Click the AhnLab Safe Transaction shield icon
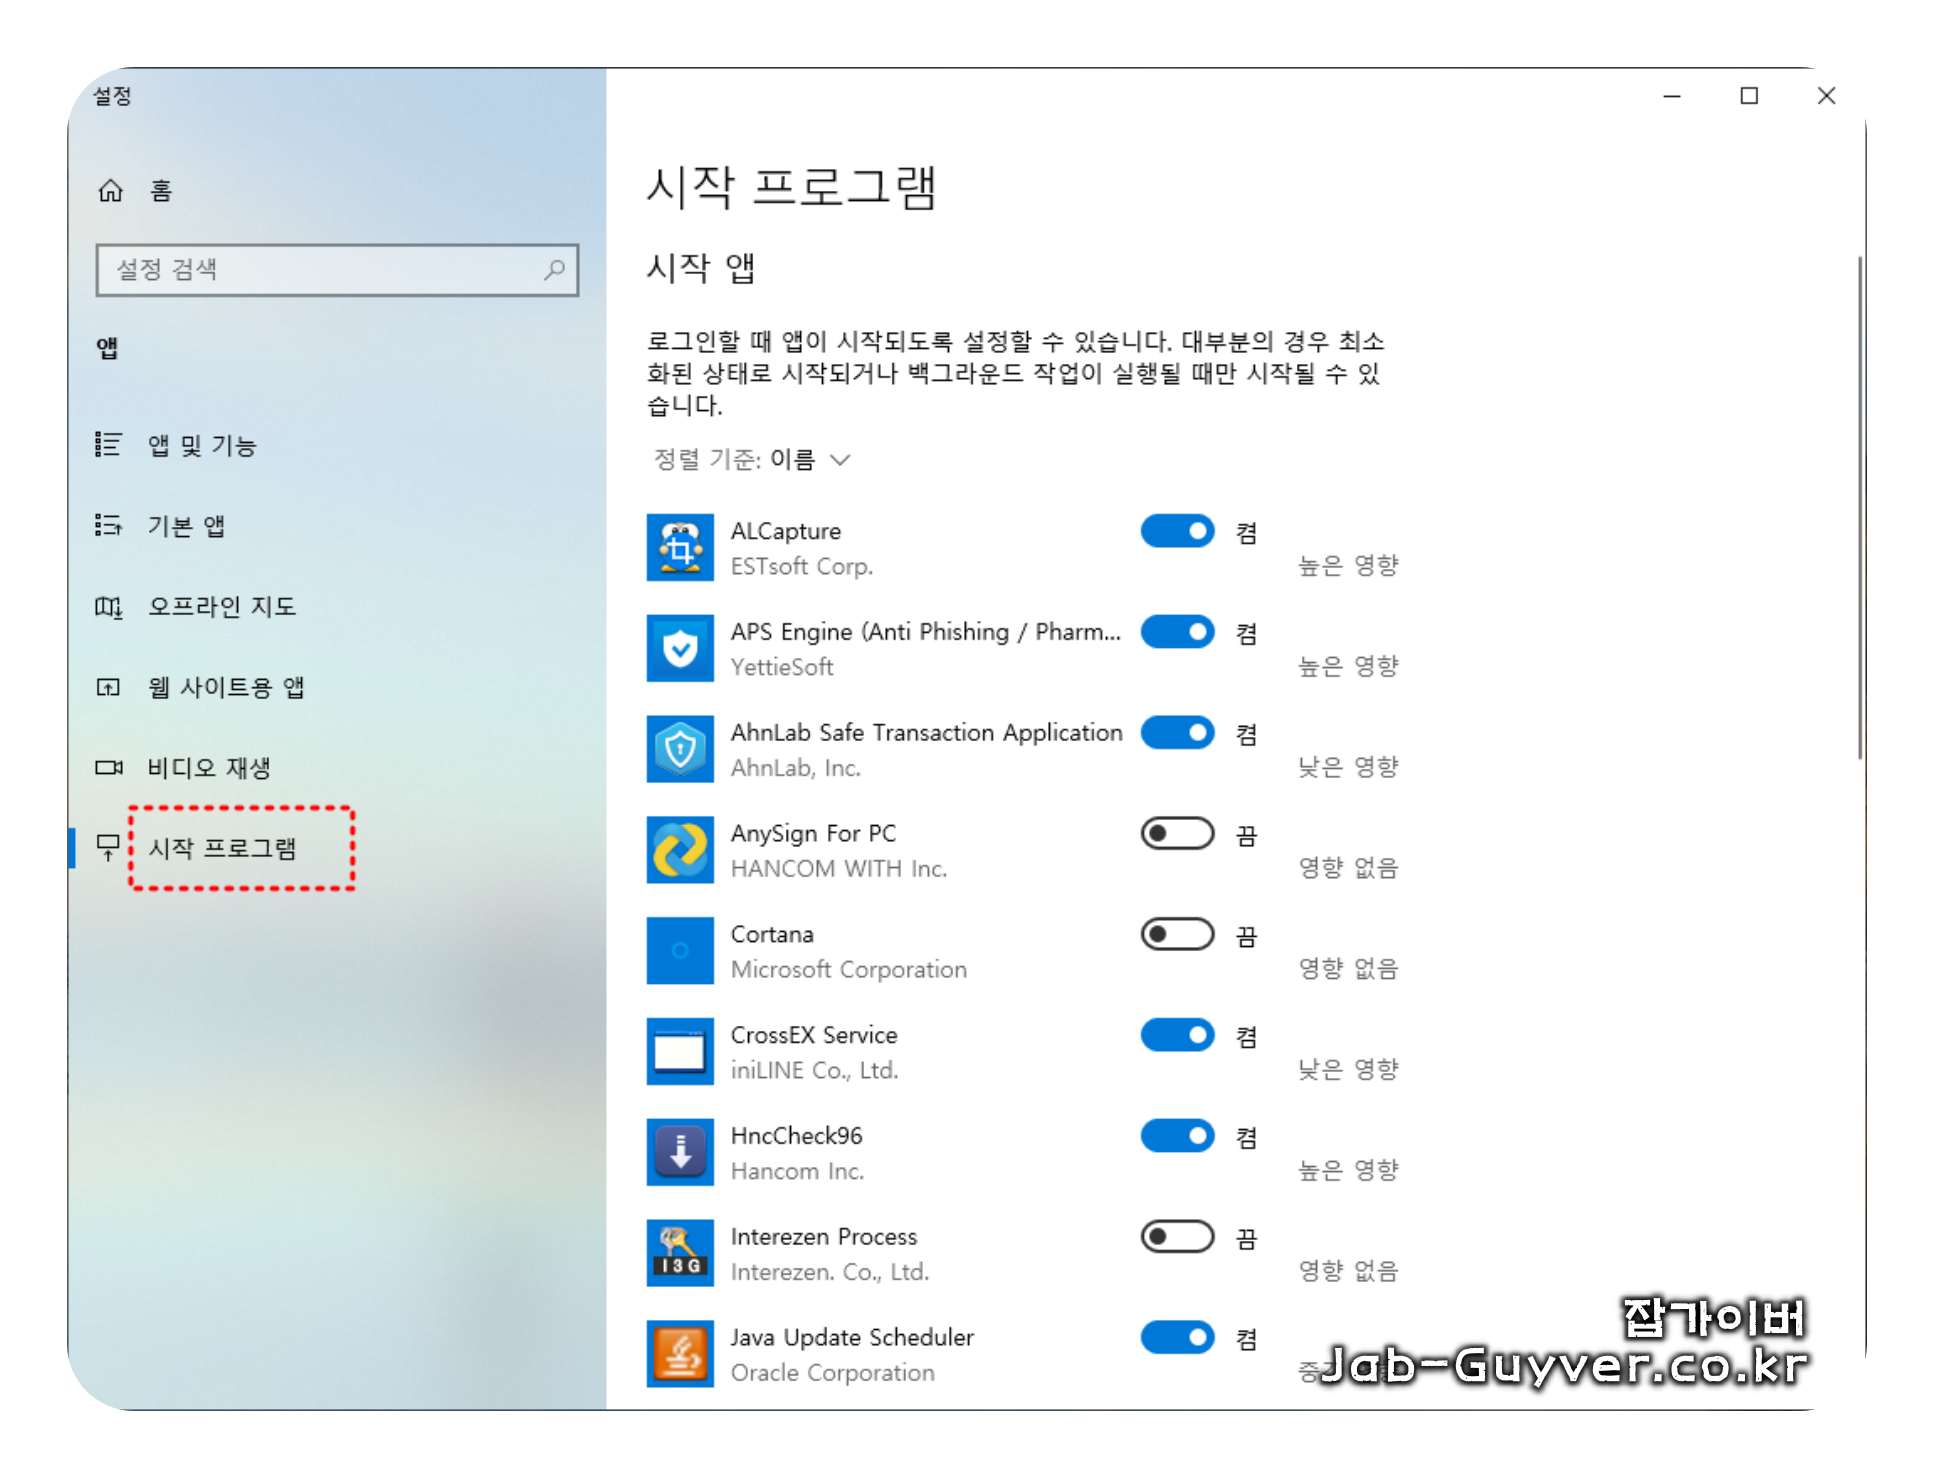 [x=680, y=748]
